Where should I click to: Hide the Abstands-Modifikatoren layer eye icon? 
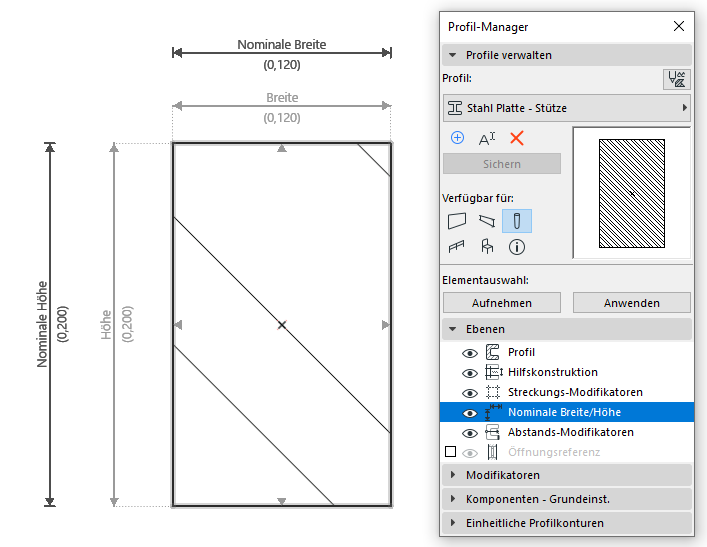click(470, 433)
